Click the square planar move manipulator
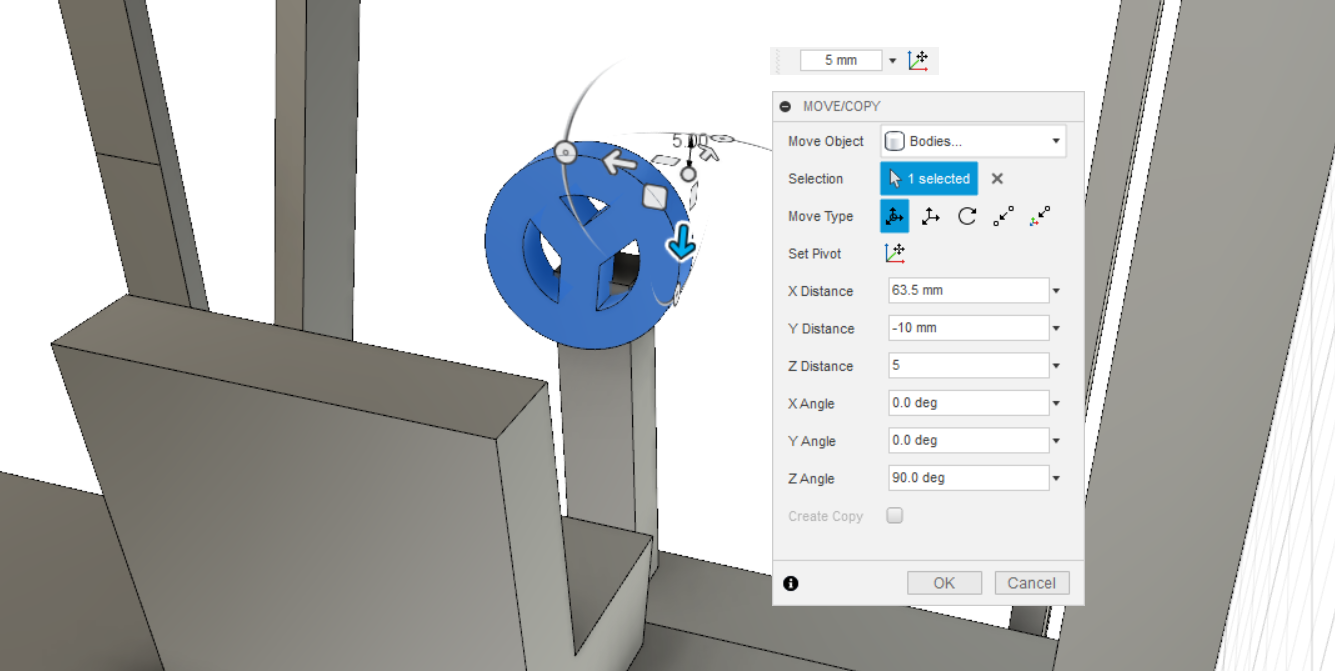The image size is (1335, 671). (x=654, y=197)
